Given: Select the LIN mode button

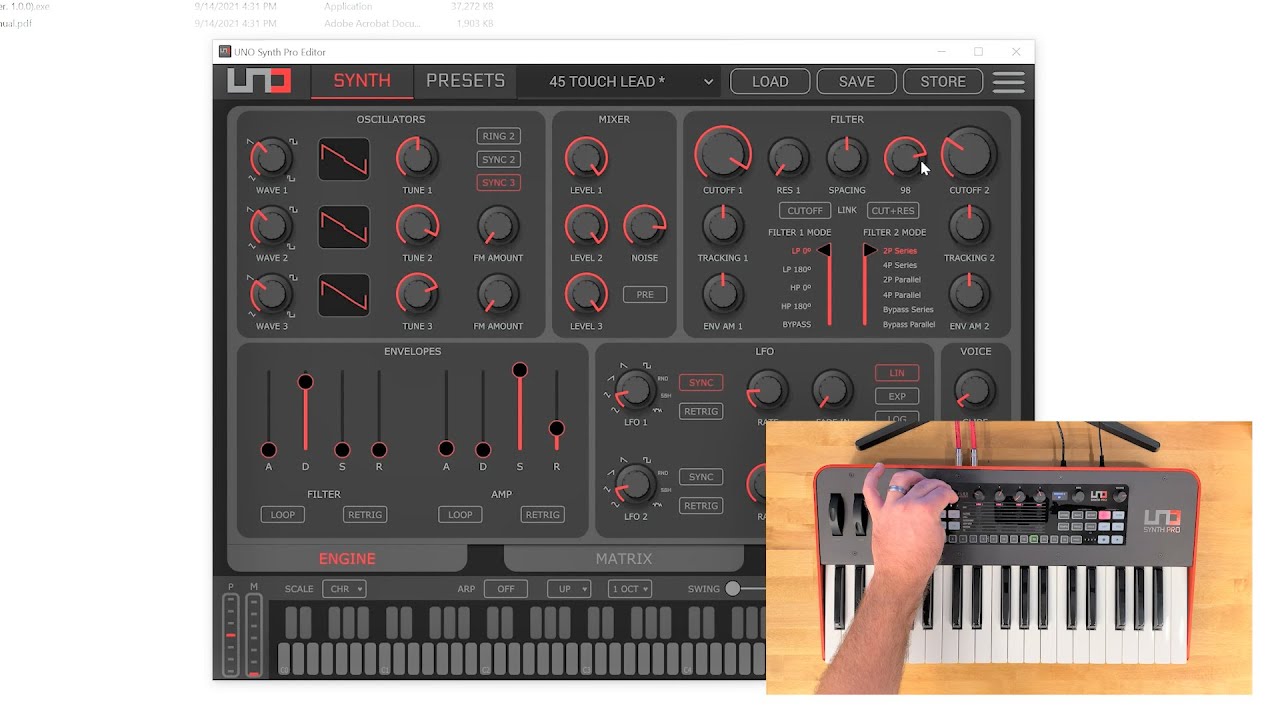Looking at the screenshot, I should [897, 372].
